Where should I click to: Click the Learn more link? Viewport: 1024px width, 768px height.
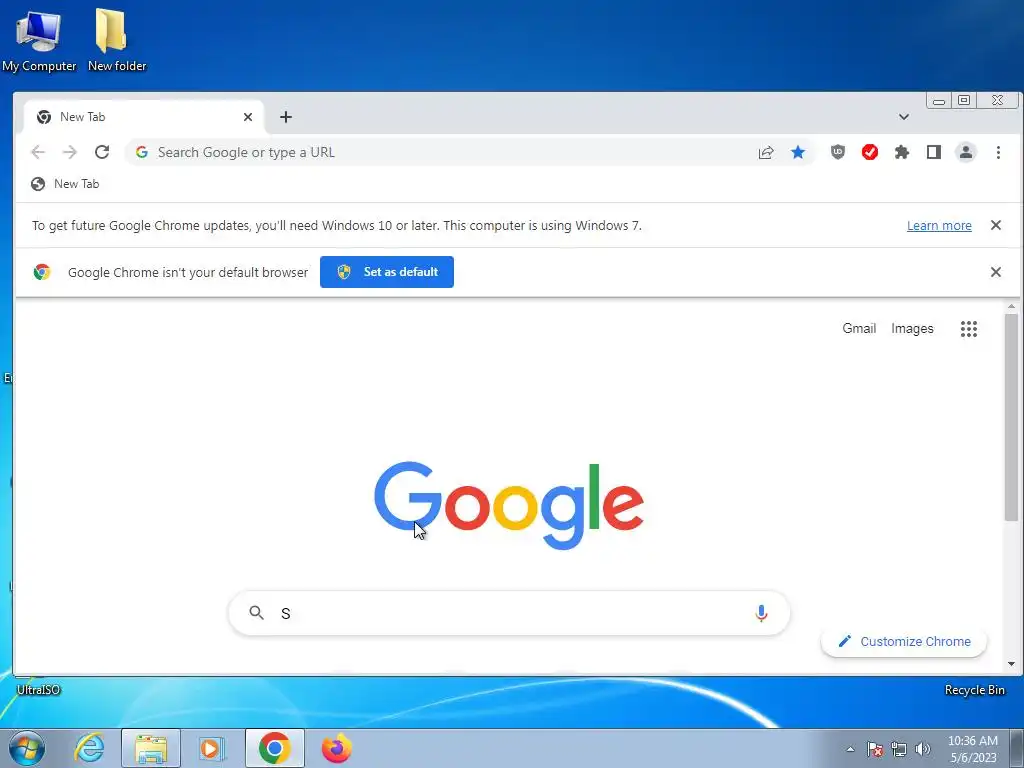pyautogui.click(x=939, y=225)
